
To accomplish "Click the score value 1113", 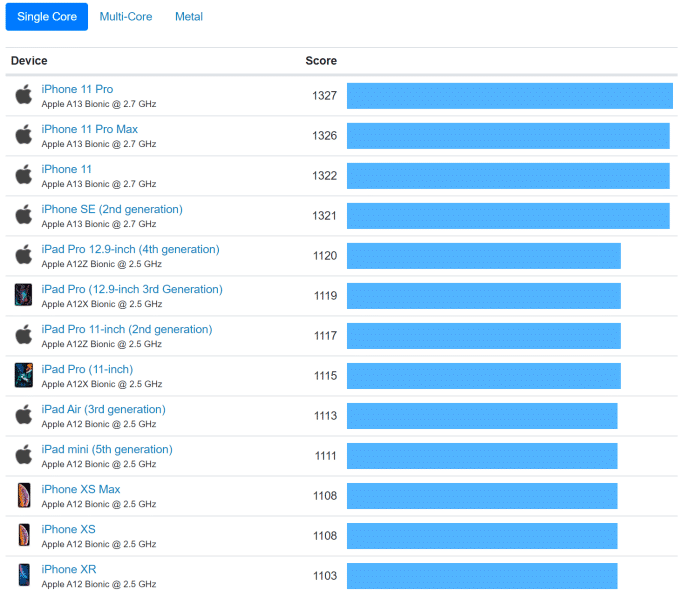I will (x=325, y=416).
